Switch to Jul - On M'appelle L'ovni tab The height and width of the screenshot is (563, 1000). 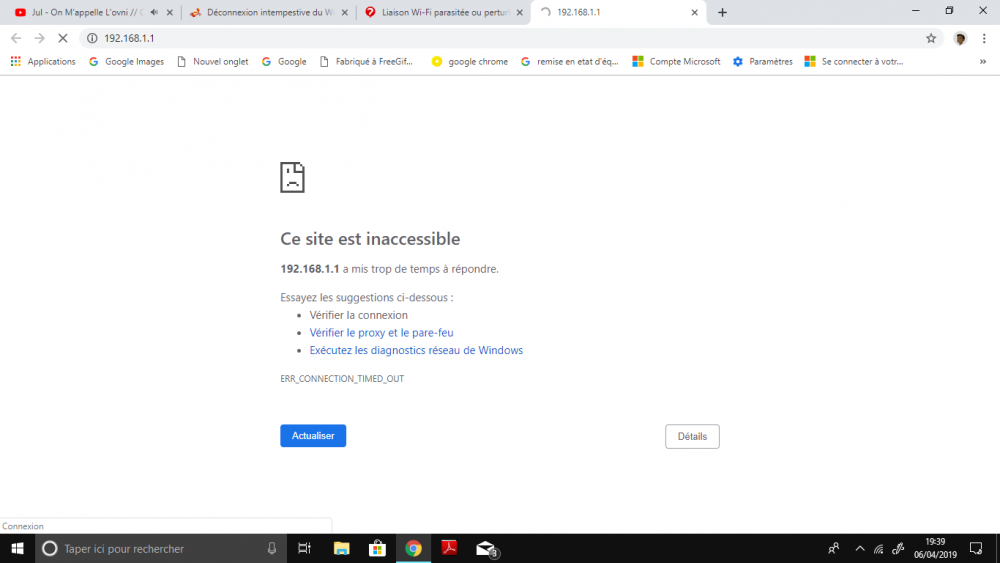tap(86, 12)
